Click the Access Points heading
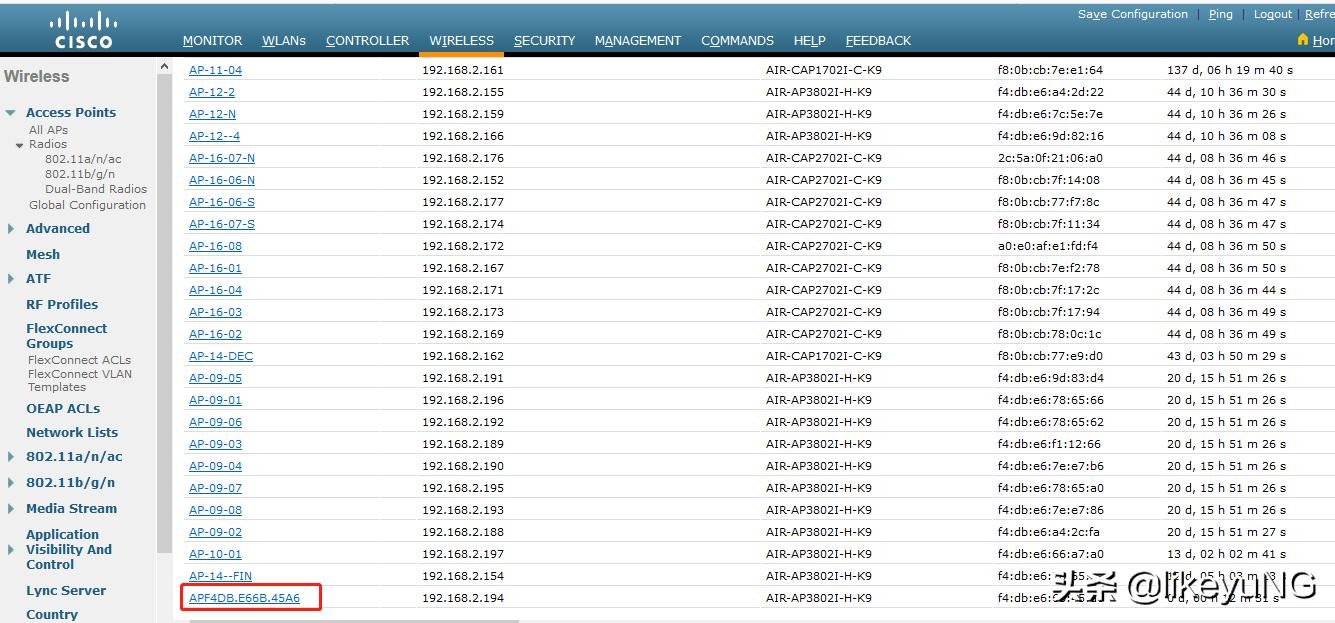This screenshot has width=1335, height=623. [71, 113]
